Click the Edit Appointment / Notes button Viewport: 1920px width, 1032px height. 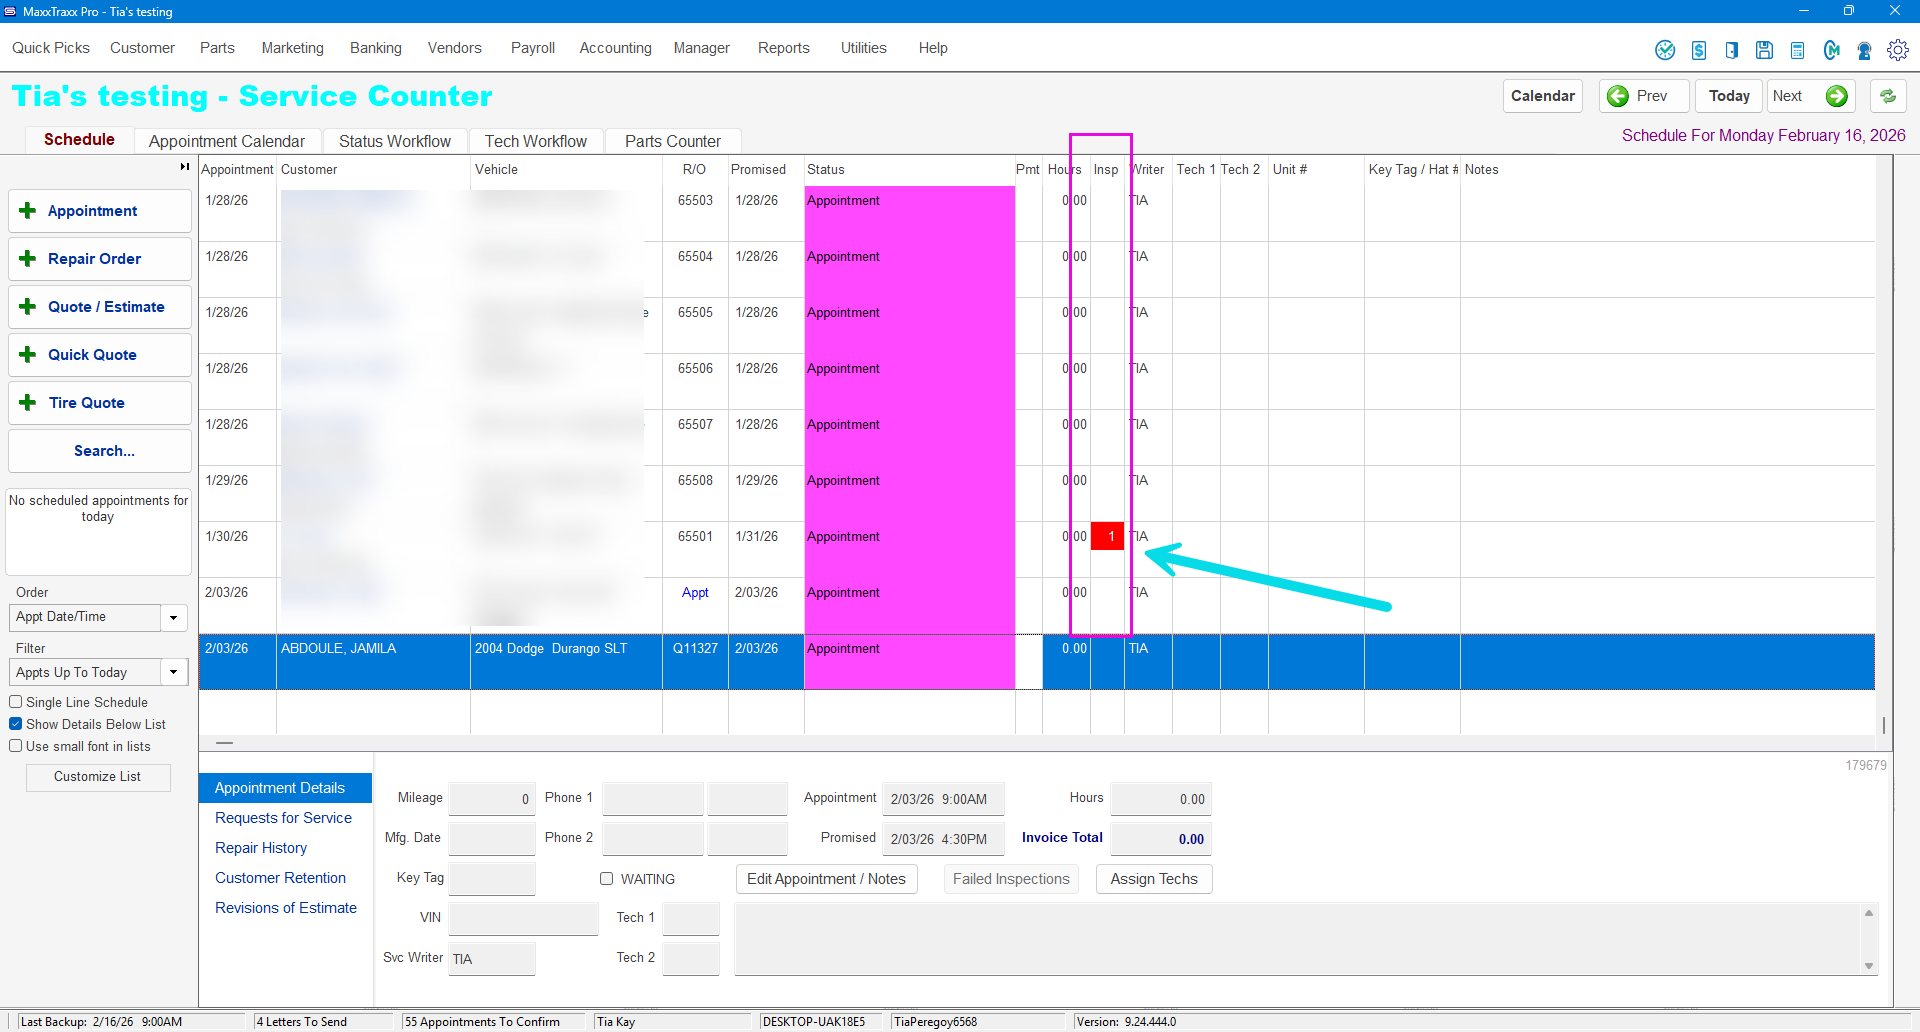point(826,879)
